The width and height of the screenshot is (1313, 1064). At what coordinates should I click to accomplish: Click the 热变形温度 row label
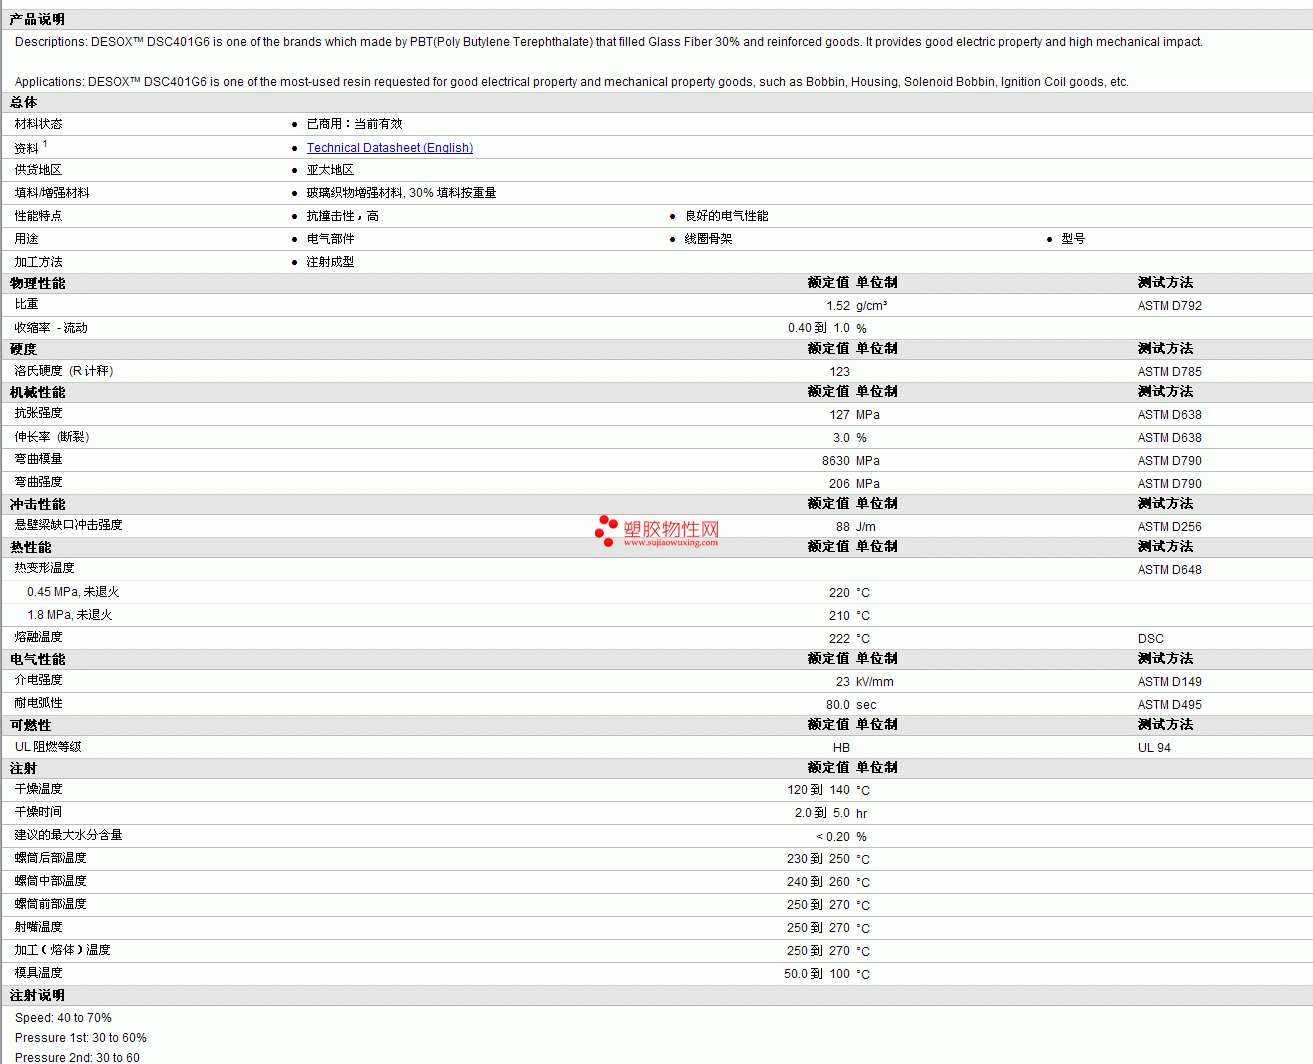(x=44, y=568)
